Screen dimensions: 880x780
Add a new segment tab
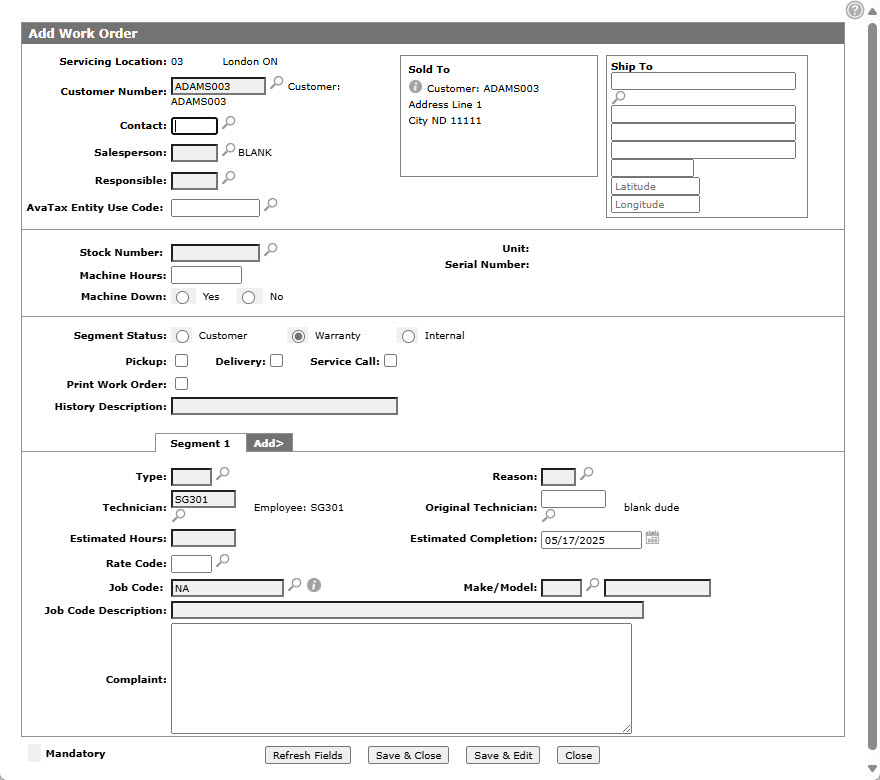pos(269,443)
